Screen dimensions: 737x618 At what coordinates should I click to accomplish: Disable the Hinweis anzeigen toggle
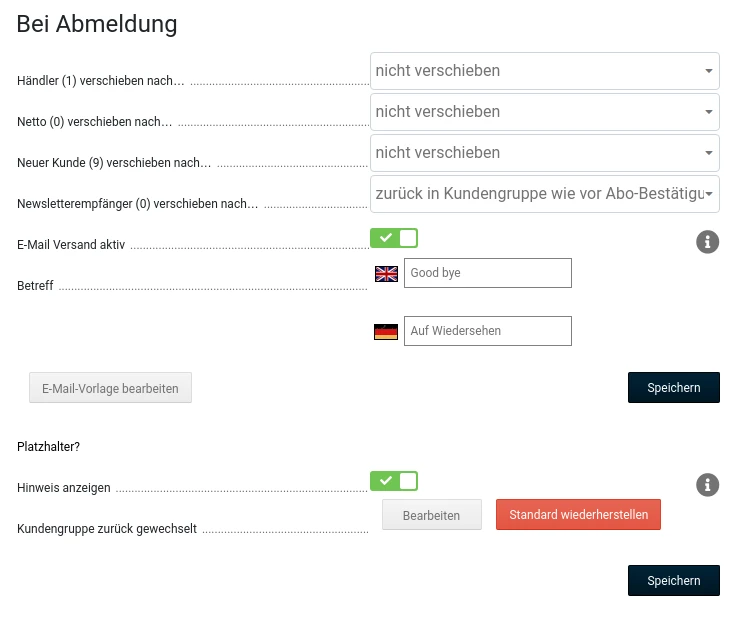pos(394,481)
